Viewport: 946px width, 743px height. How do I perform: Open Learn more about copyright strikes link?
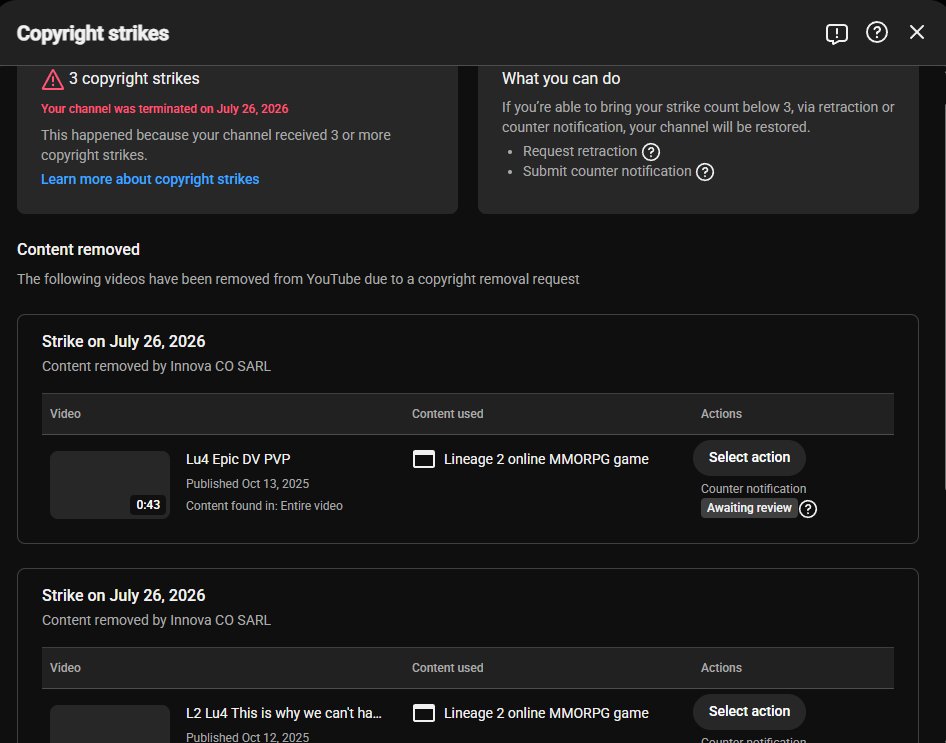click(x=150, y=179)
